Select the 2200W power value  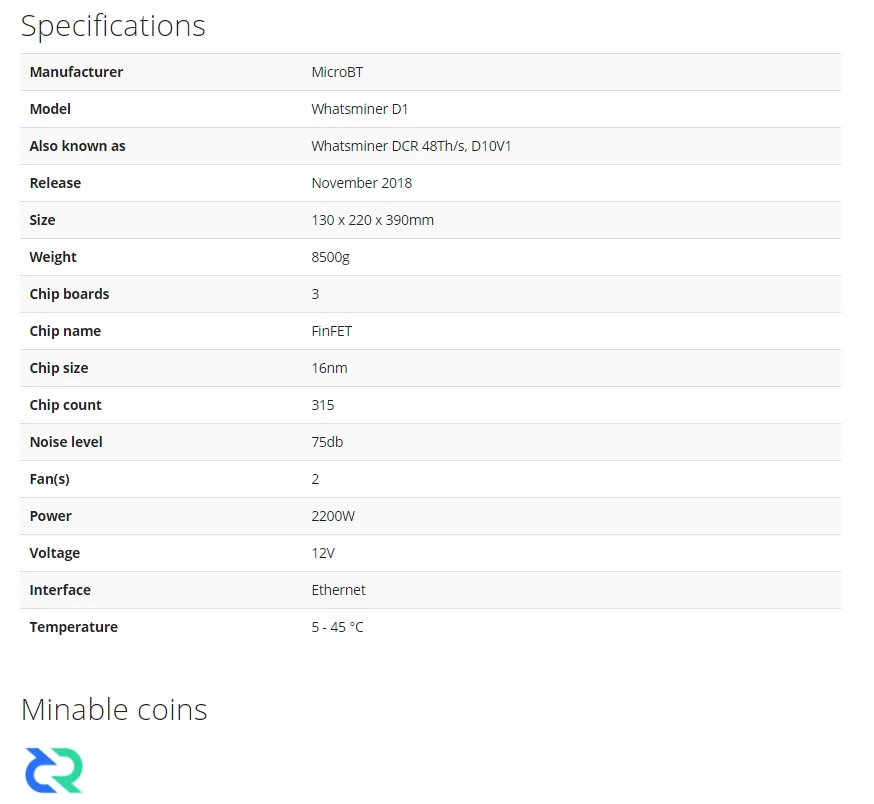pyautogui.click(x=333, y=516)
